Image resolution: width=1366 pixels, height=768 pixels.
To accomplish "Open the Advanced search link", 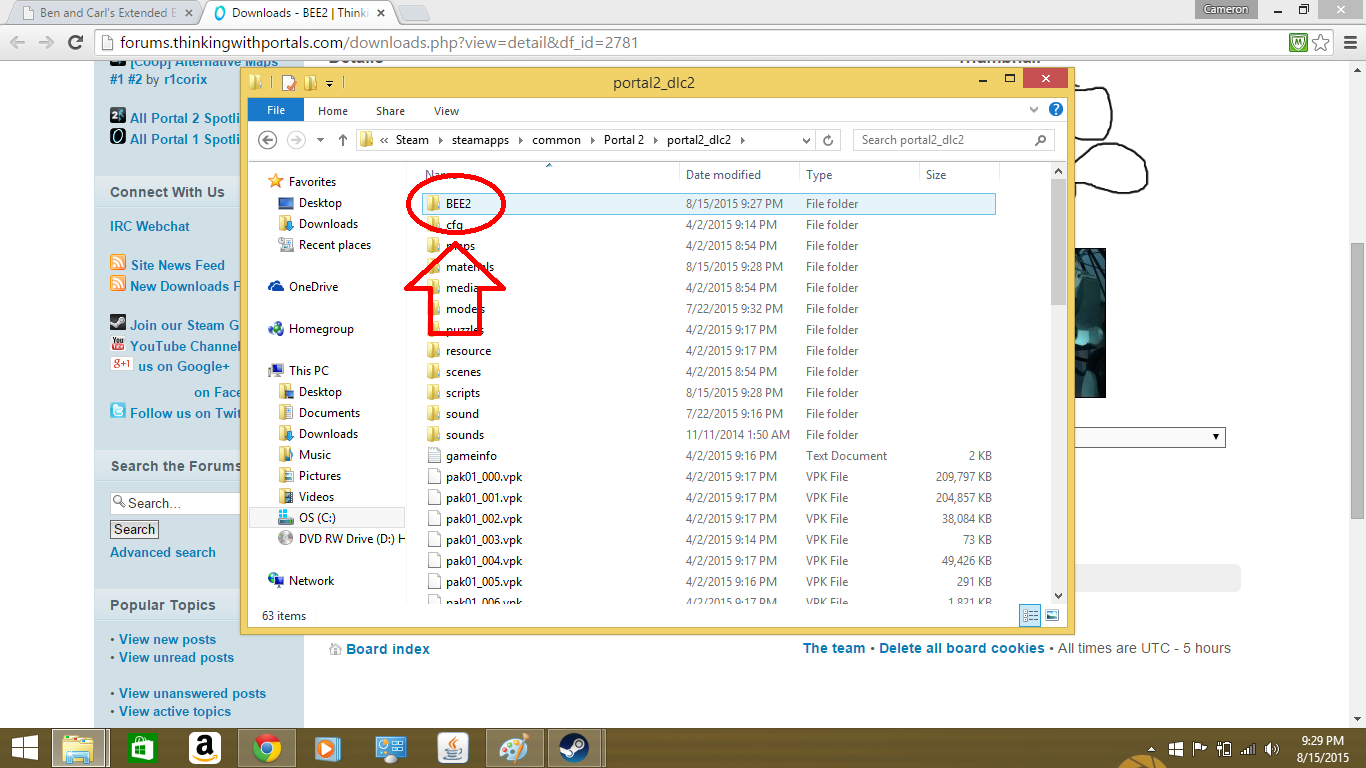I will coord(163,552).
